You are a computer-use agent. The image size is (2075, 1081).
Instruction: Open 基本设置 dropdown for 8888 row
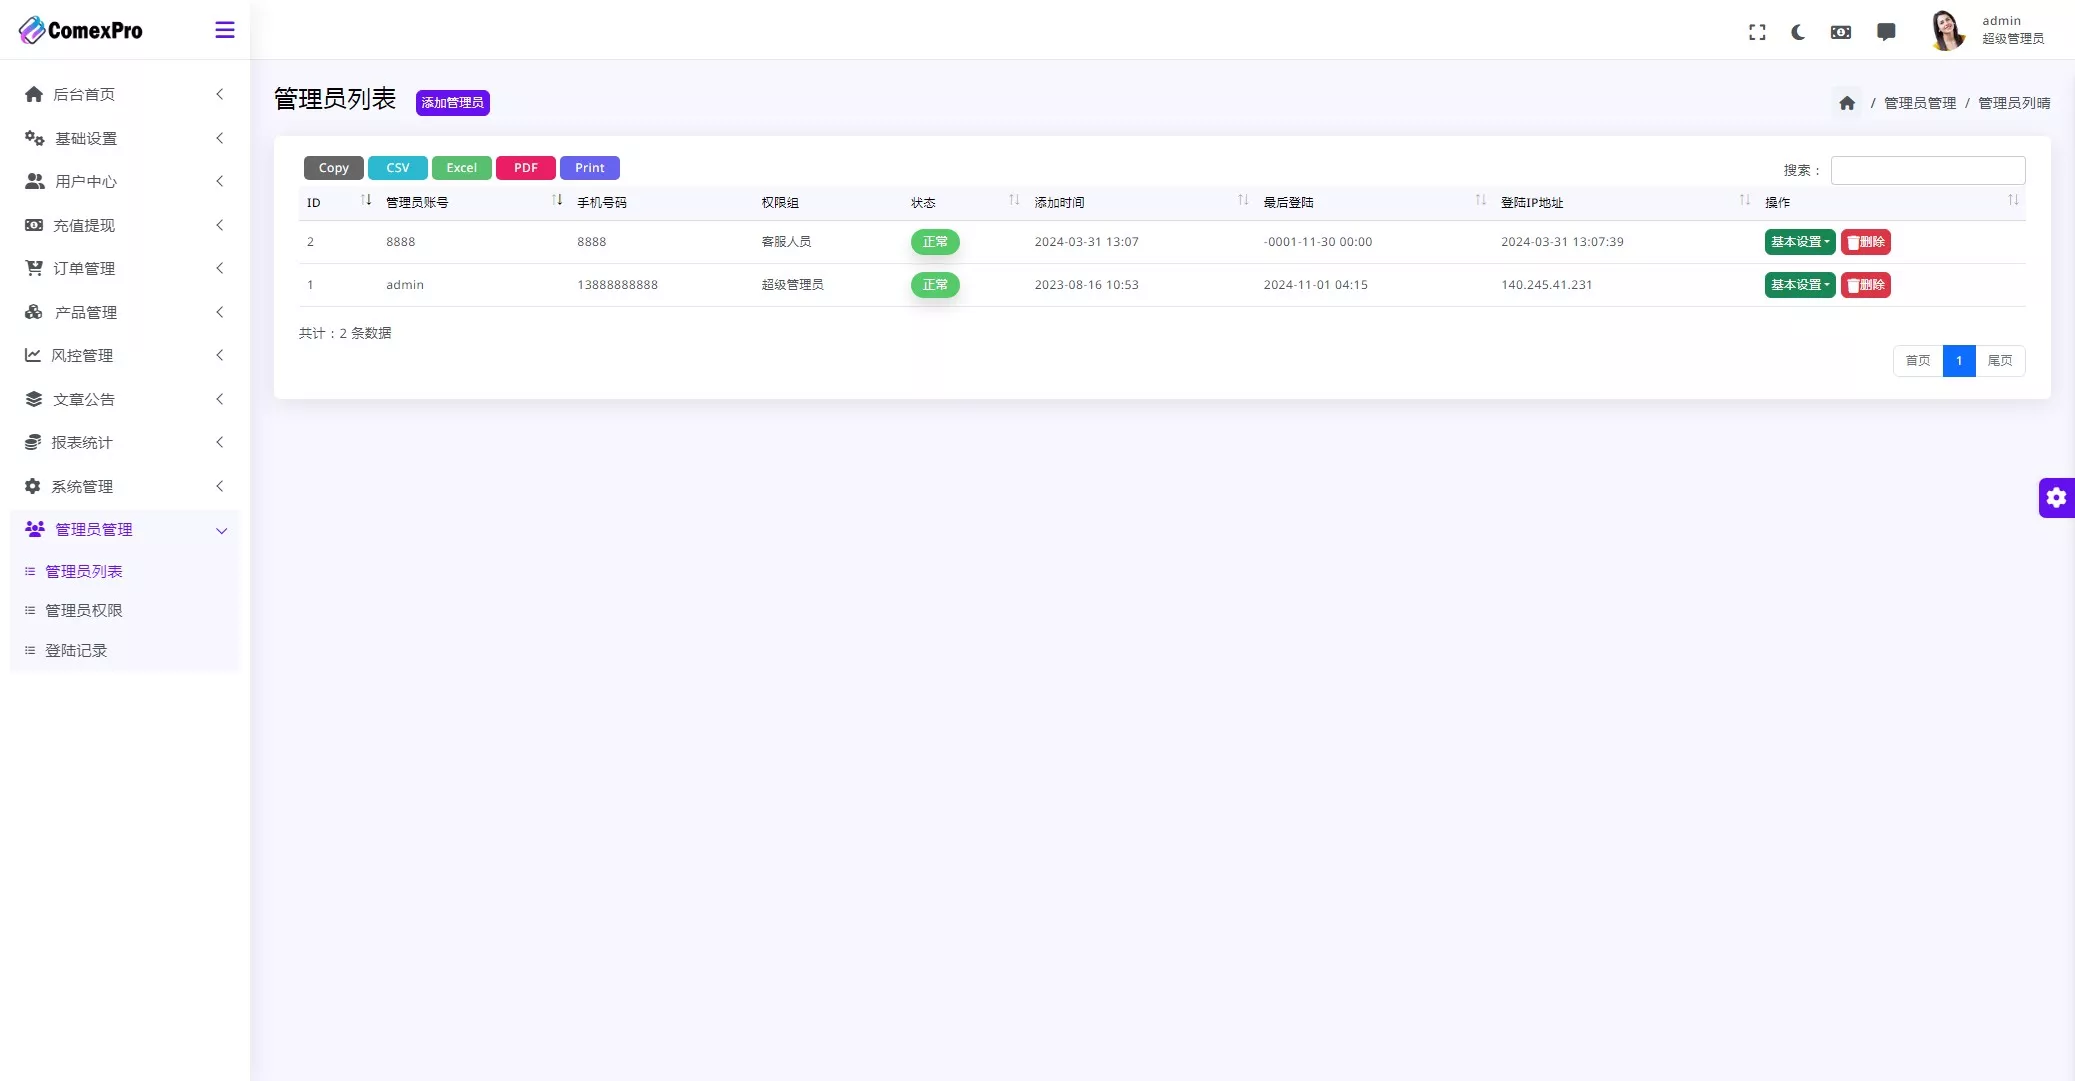coord(1799,242)
